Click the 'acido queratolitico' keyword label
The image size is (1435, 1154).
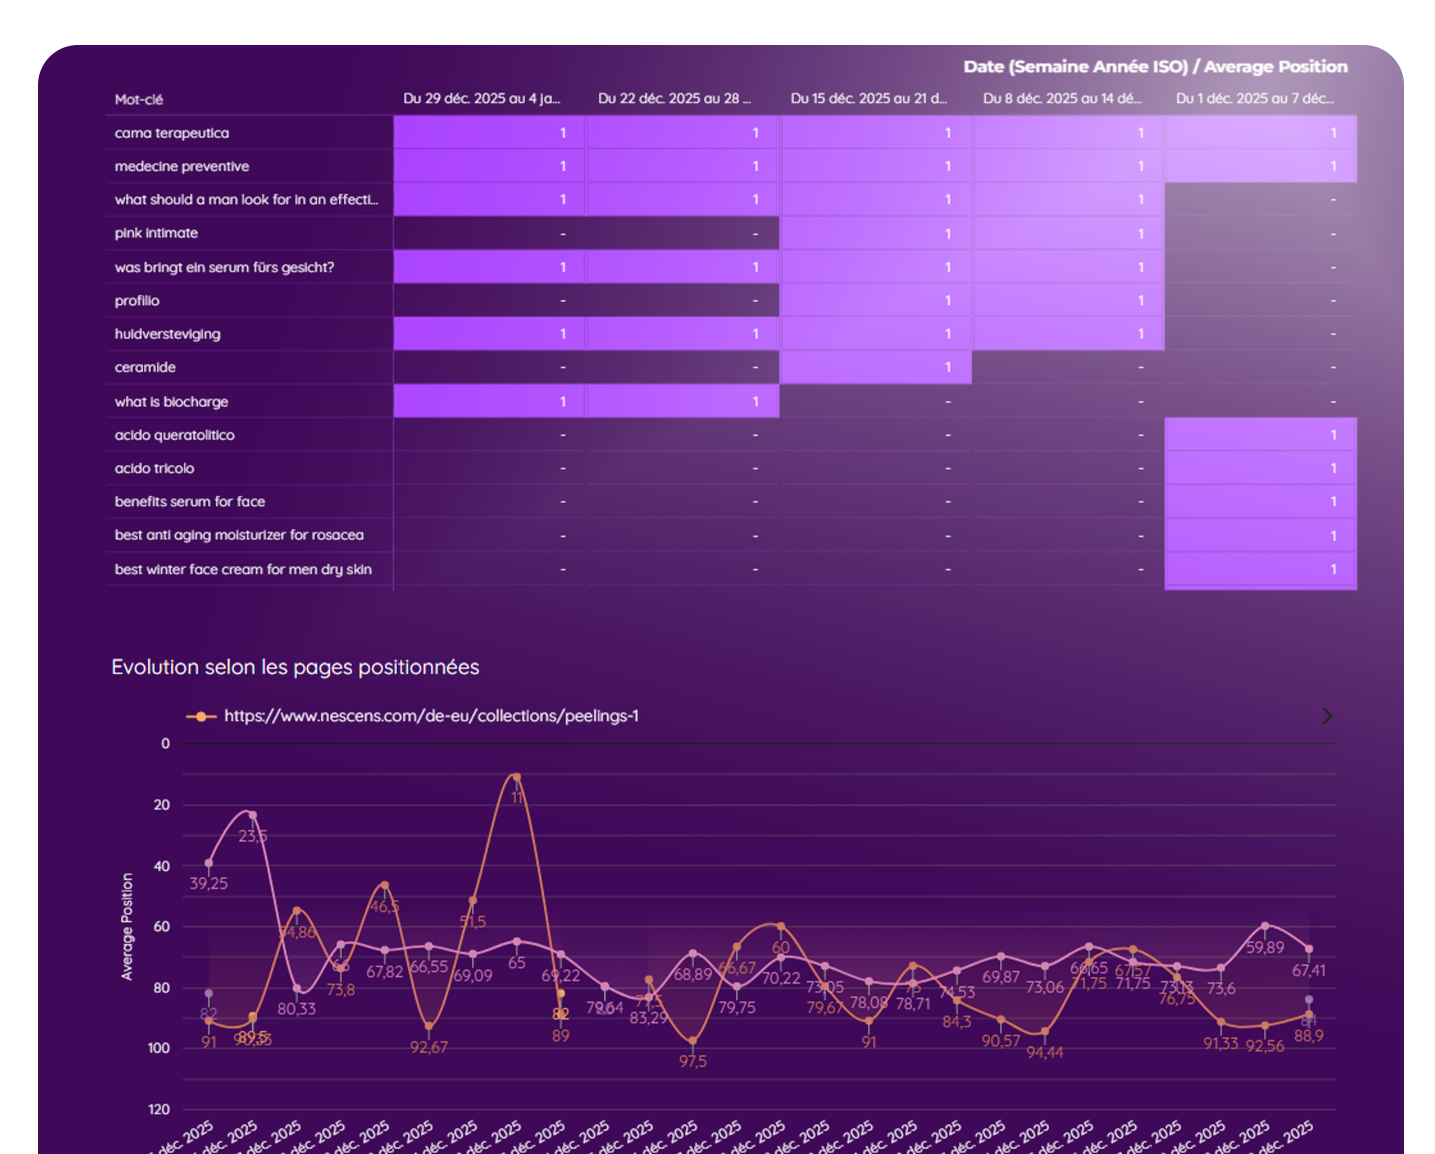tap(175, 435)
